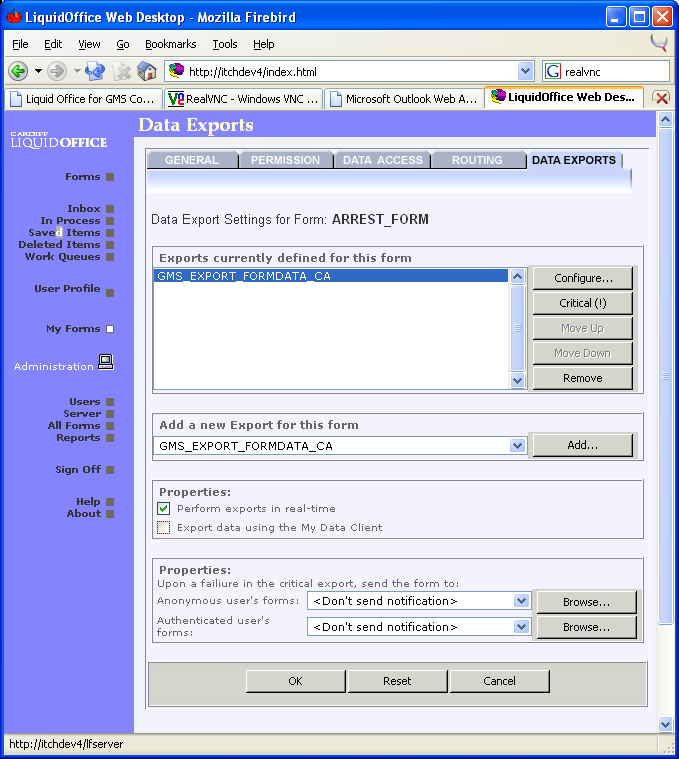The height and width of the screenshot is (759, 679).
Task: Click the square icon beside Sign Off
Action: pyautogui.click(x=110, y=470)
